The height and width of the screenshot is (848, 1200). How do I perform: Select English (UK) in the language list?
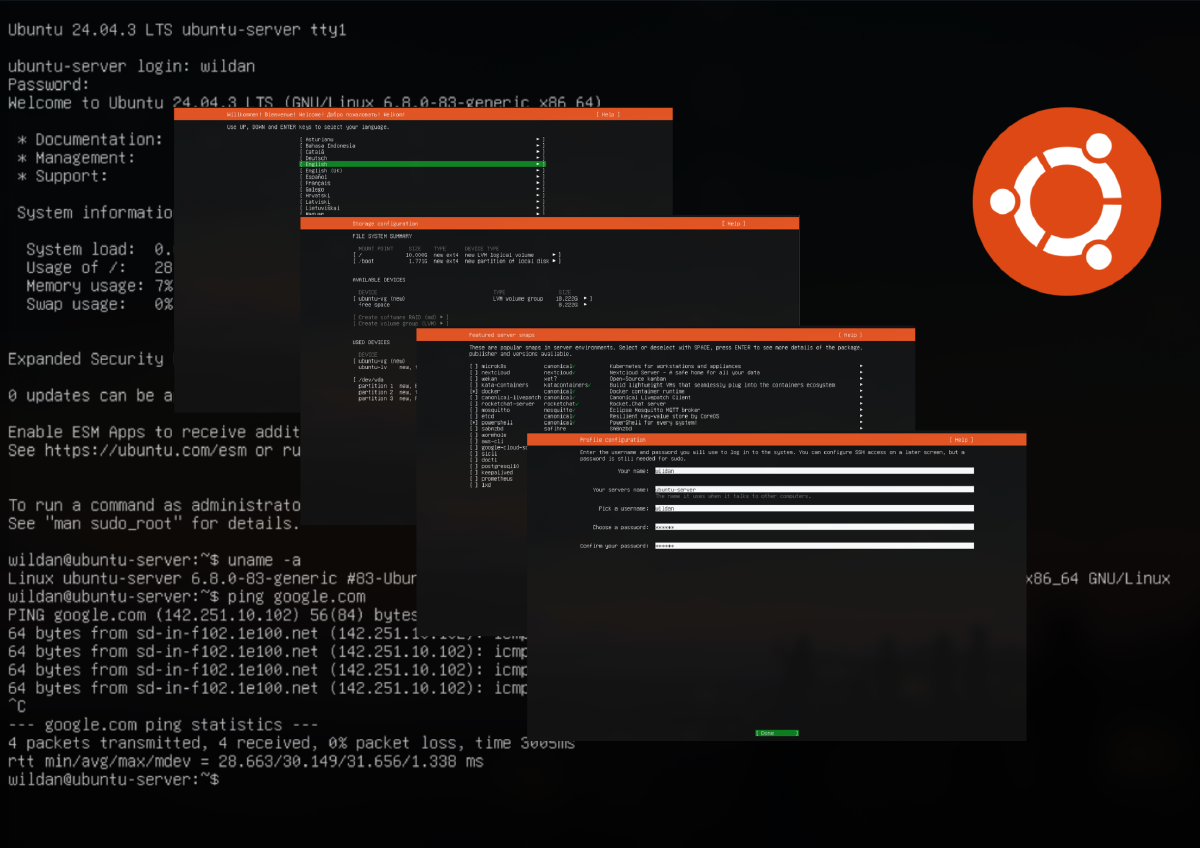[x=422, y=170]
